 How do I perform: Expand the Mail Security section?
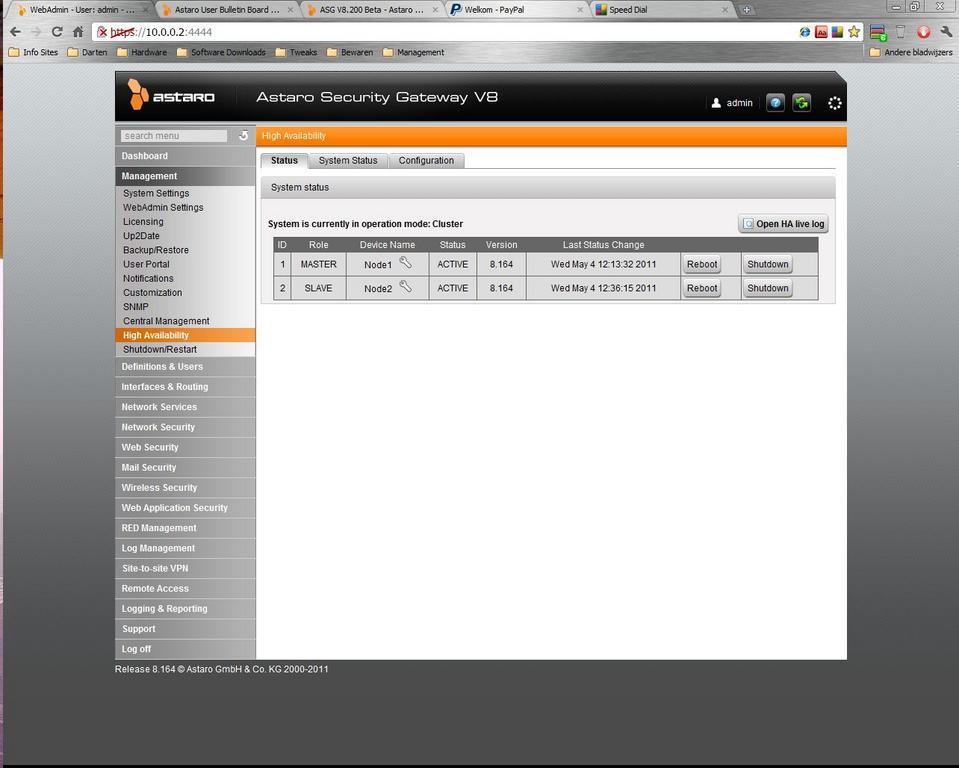(185, 468)
